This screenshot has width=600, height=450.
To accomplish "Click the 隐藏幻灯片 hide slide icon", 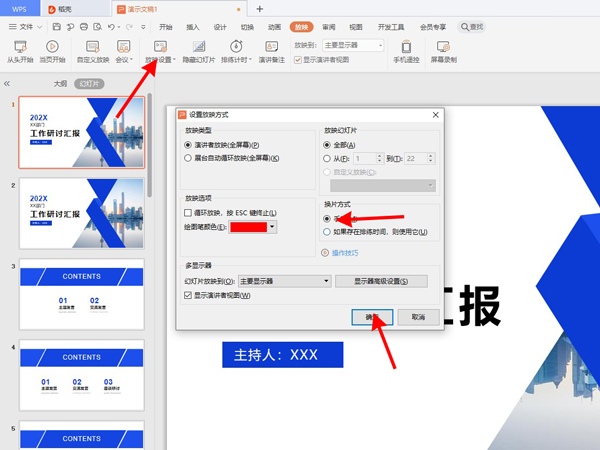I will 199,47.
